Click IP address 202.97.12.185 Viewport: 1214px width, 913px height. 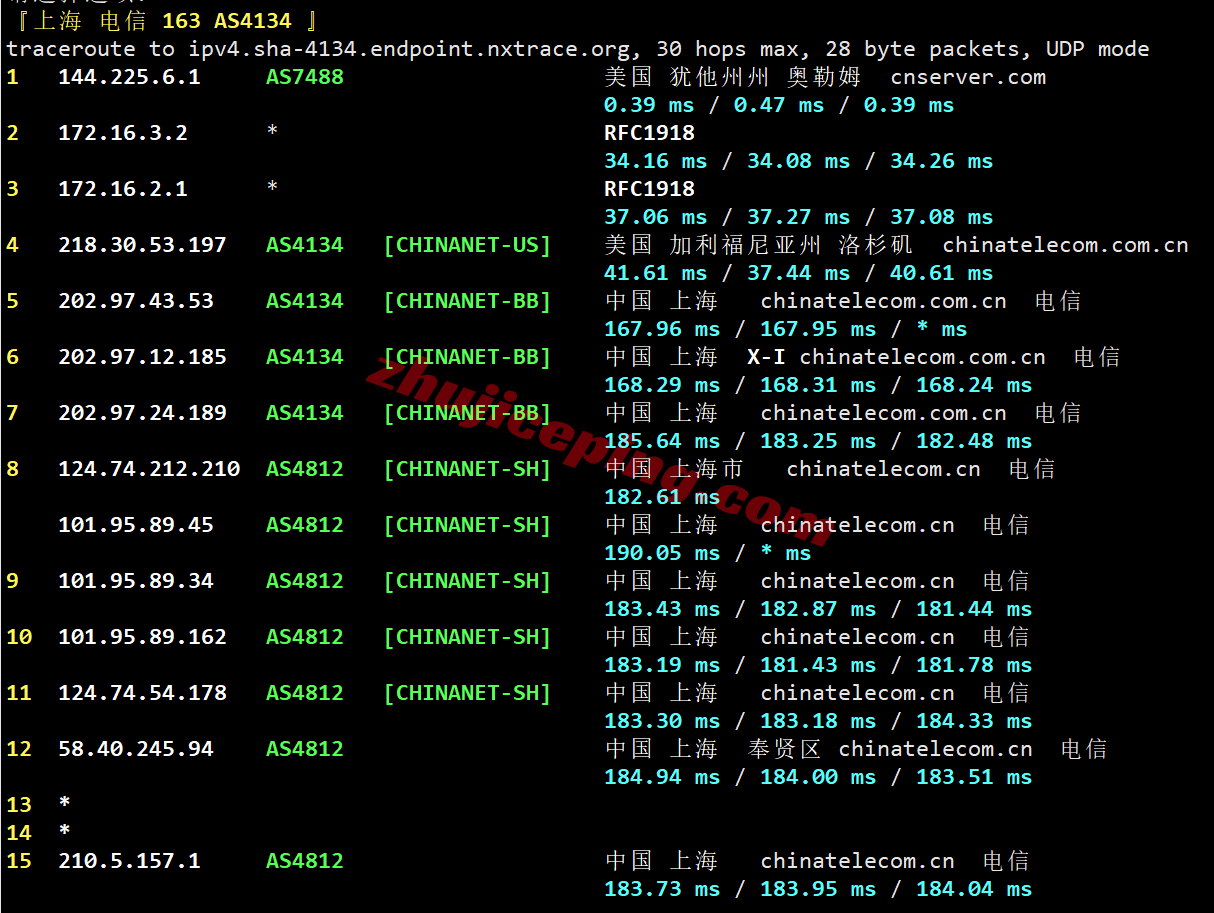(142, 357)
